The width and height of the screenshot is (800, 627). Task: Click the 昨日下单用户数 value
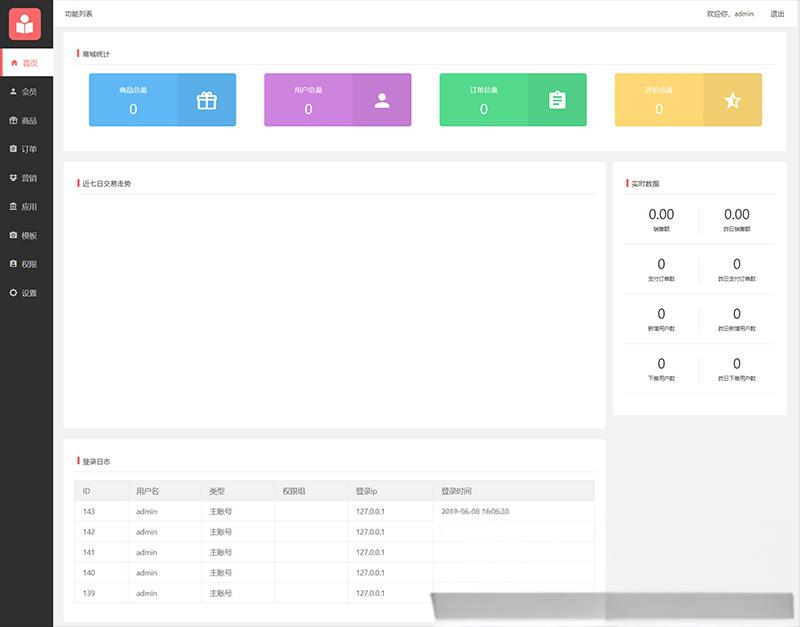[737, 364]
